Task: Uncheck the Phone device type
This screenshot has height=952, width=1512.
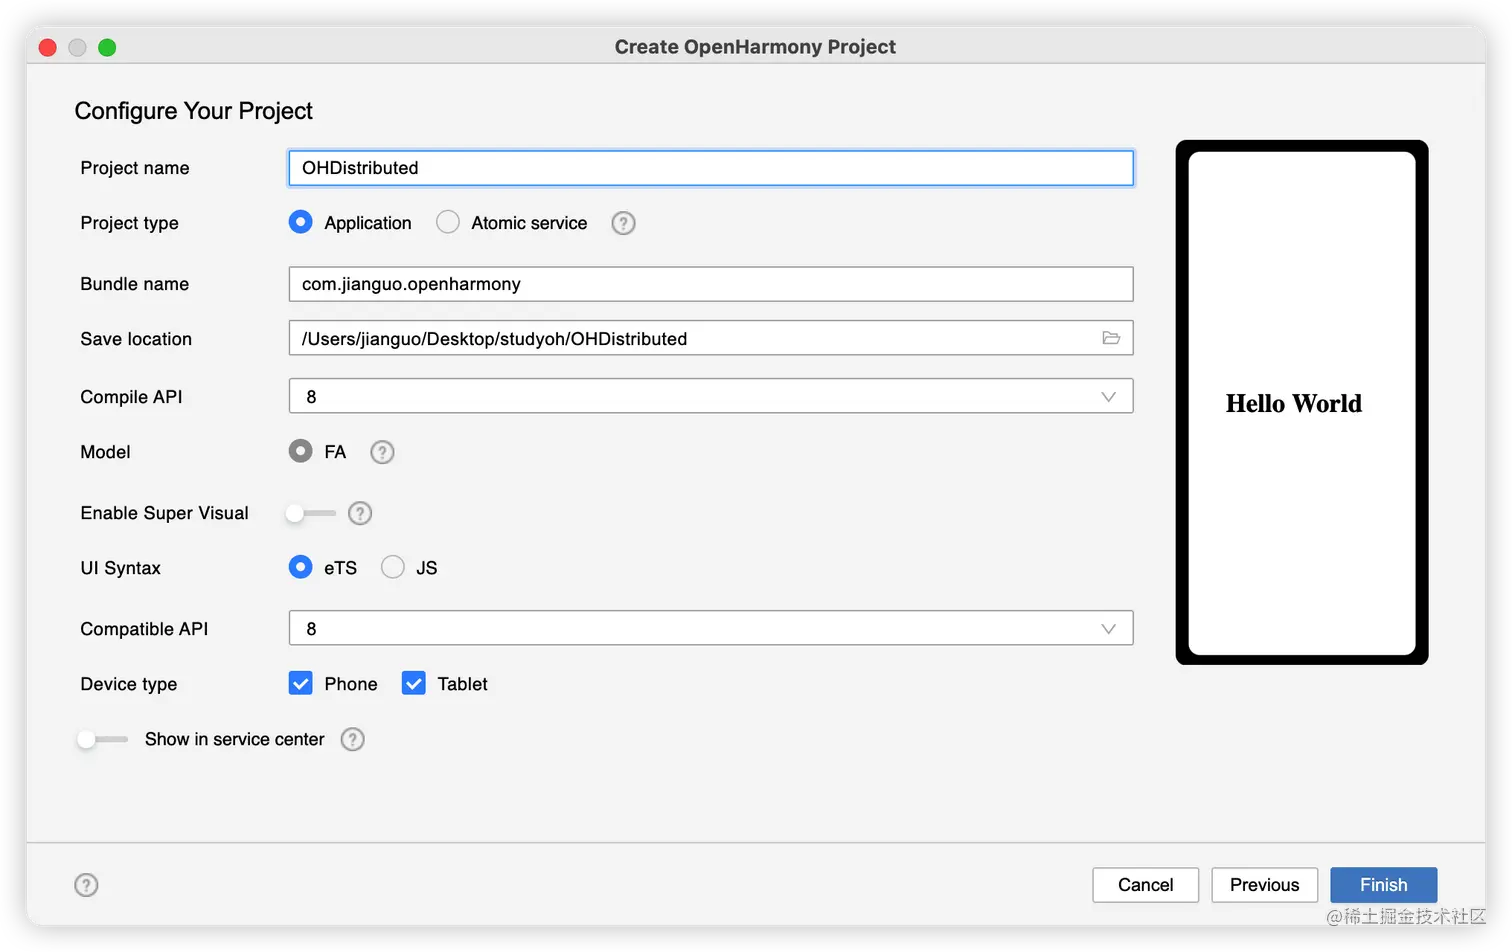Action: click(300, 683)
